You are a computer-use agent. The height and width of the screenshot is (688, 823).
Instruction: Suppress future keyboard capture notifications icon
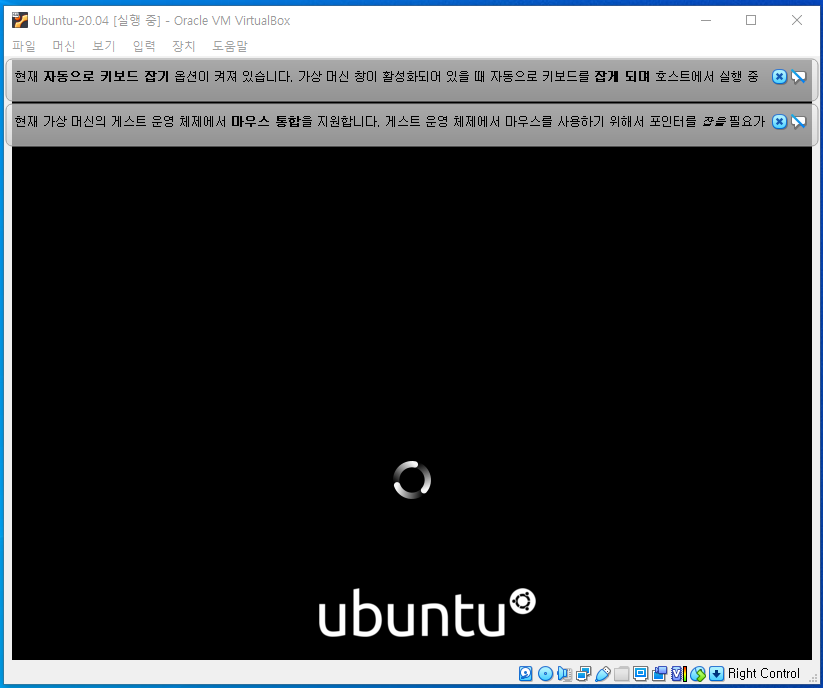(x=799, y=77)
